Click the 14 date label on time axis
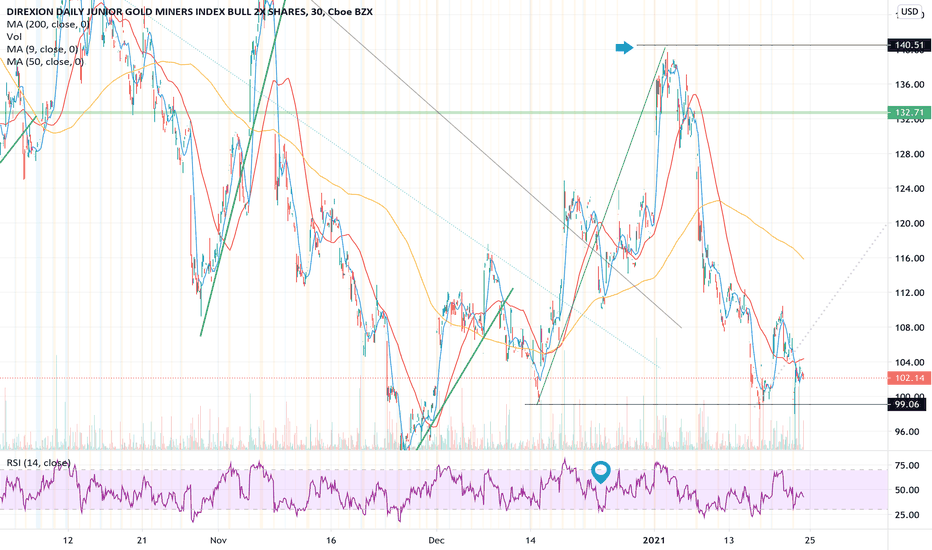Image resolution: width=932 pixels, height=550 pixels. [x=531, y=540]
